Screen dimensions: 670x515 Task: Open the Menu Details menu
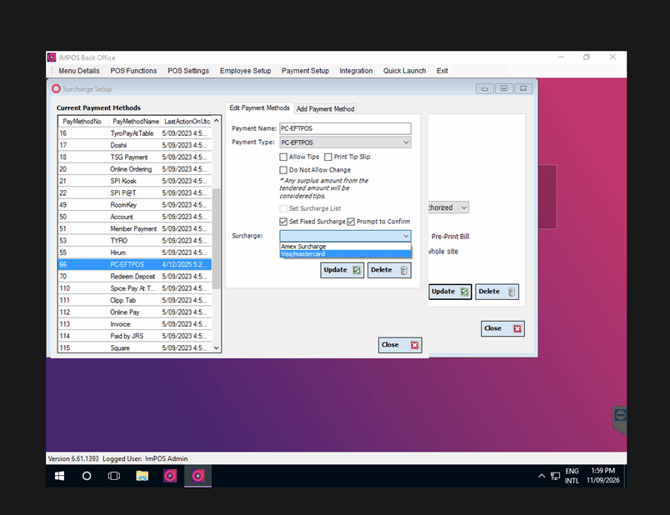click(x=79, y=71)
